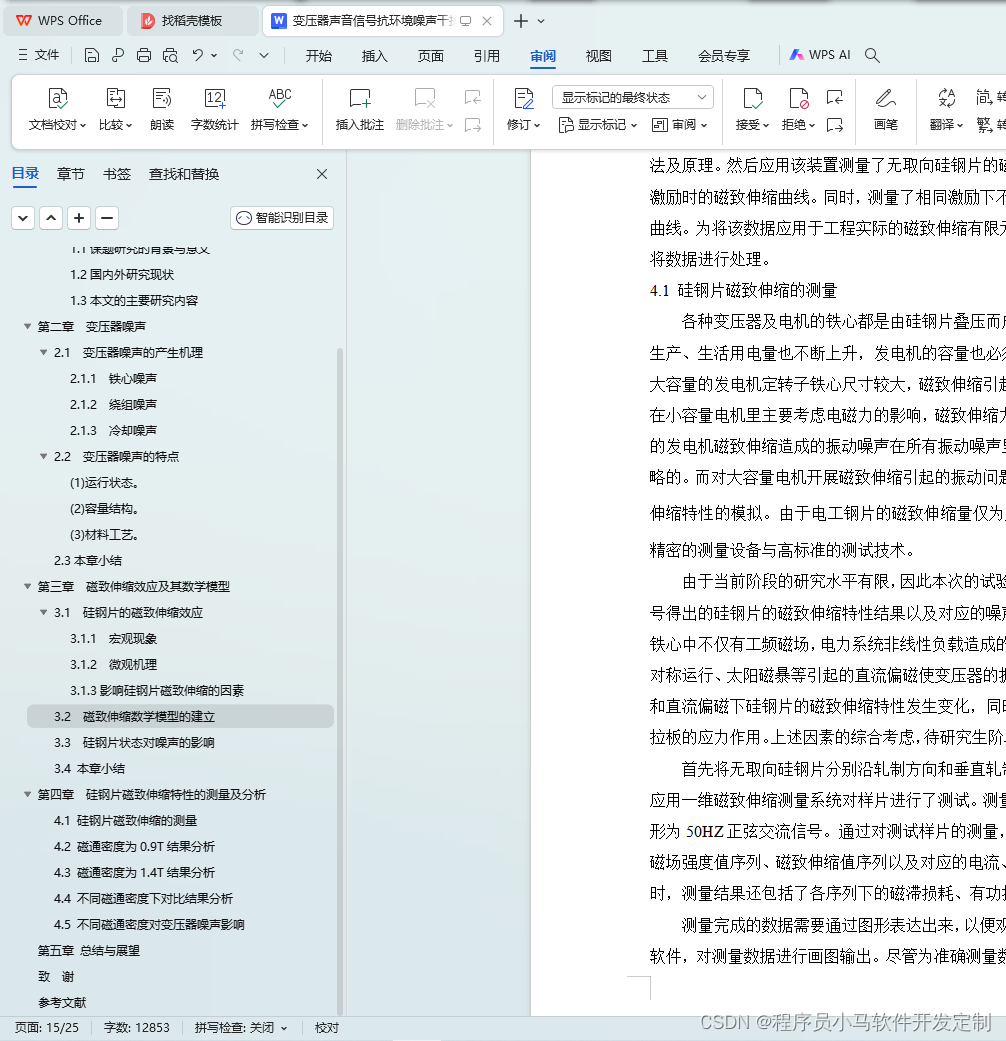The image size is (1006, 1041).
Task: Collapse the 2.2 变压器噪声的特点 node
Action: coord(44,456)
